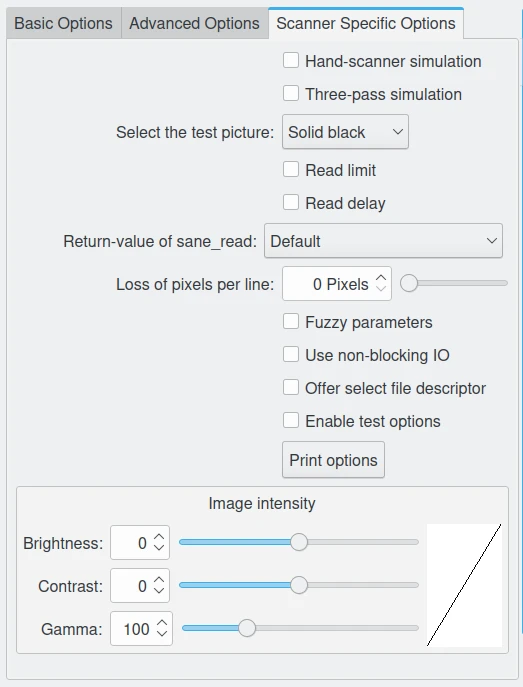Screen dimensions: 523x687
Task: Click the Print options button
Action: point(333,460)
